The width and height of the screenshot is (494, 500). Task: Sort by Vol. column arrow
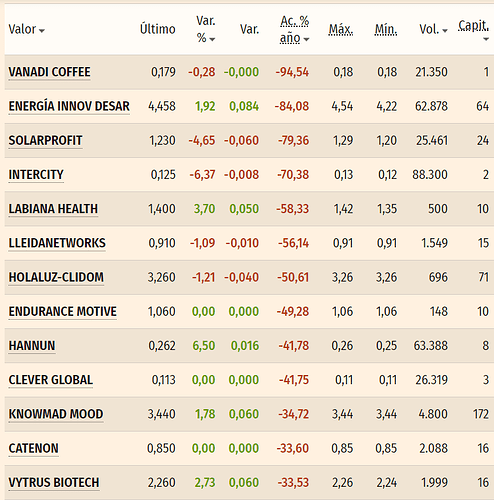(445, 31)
